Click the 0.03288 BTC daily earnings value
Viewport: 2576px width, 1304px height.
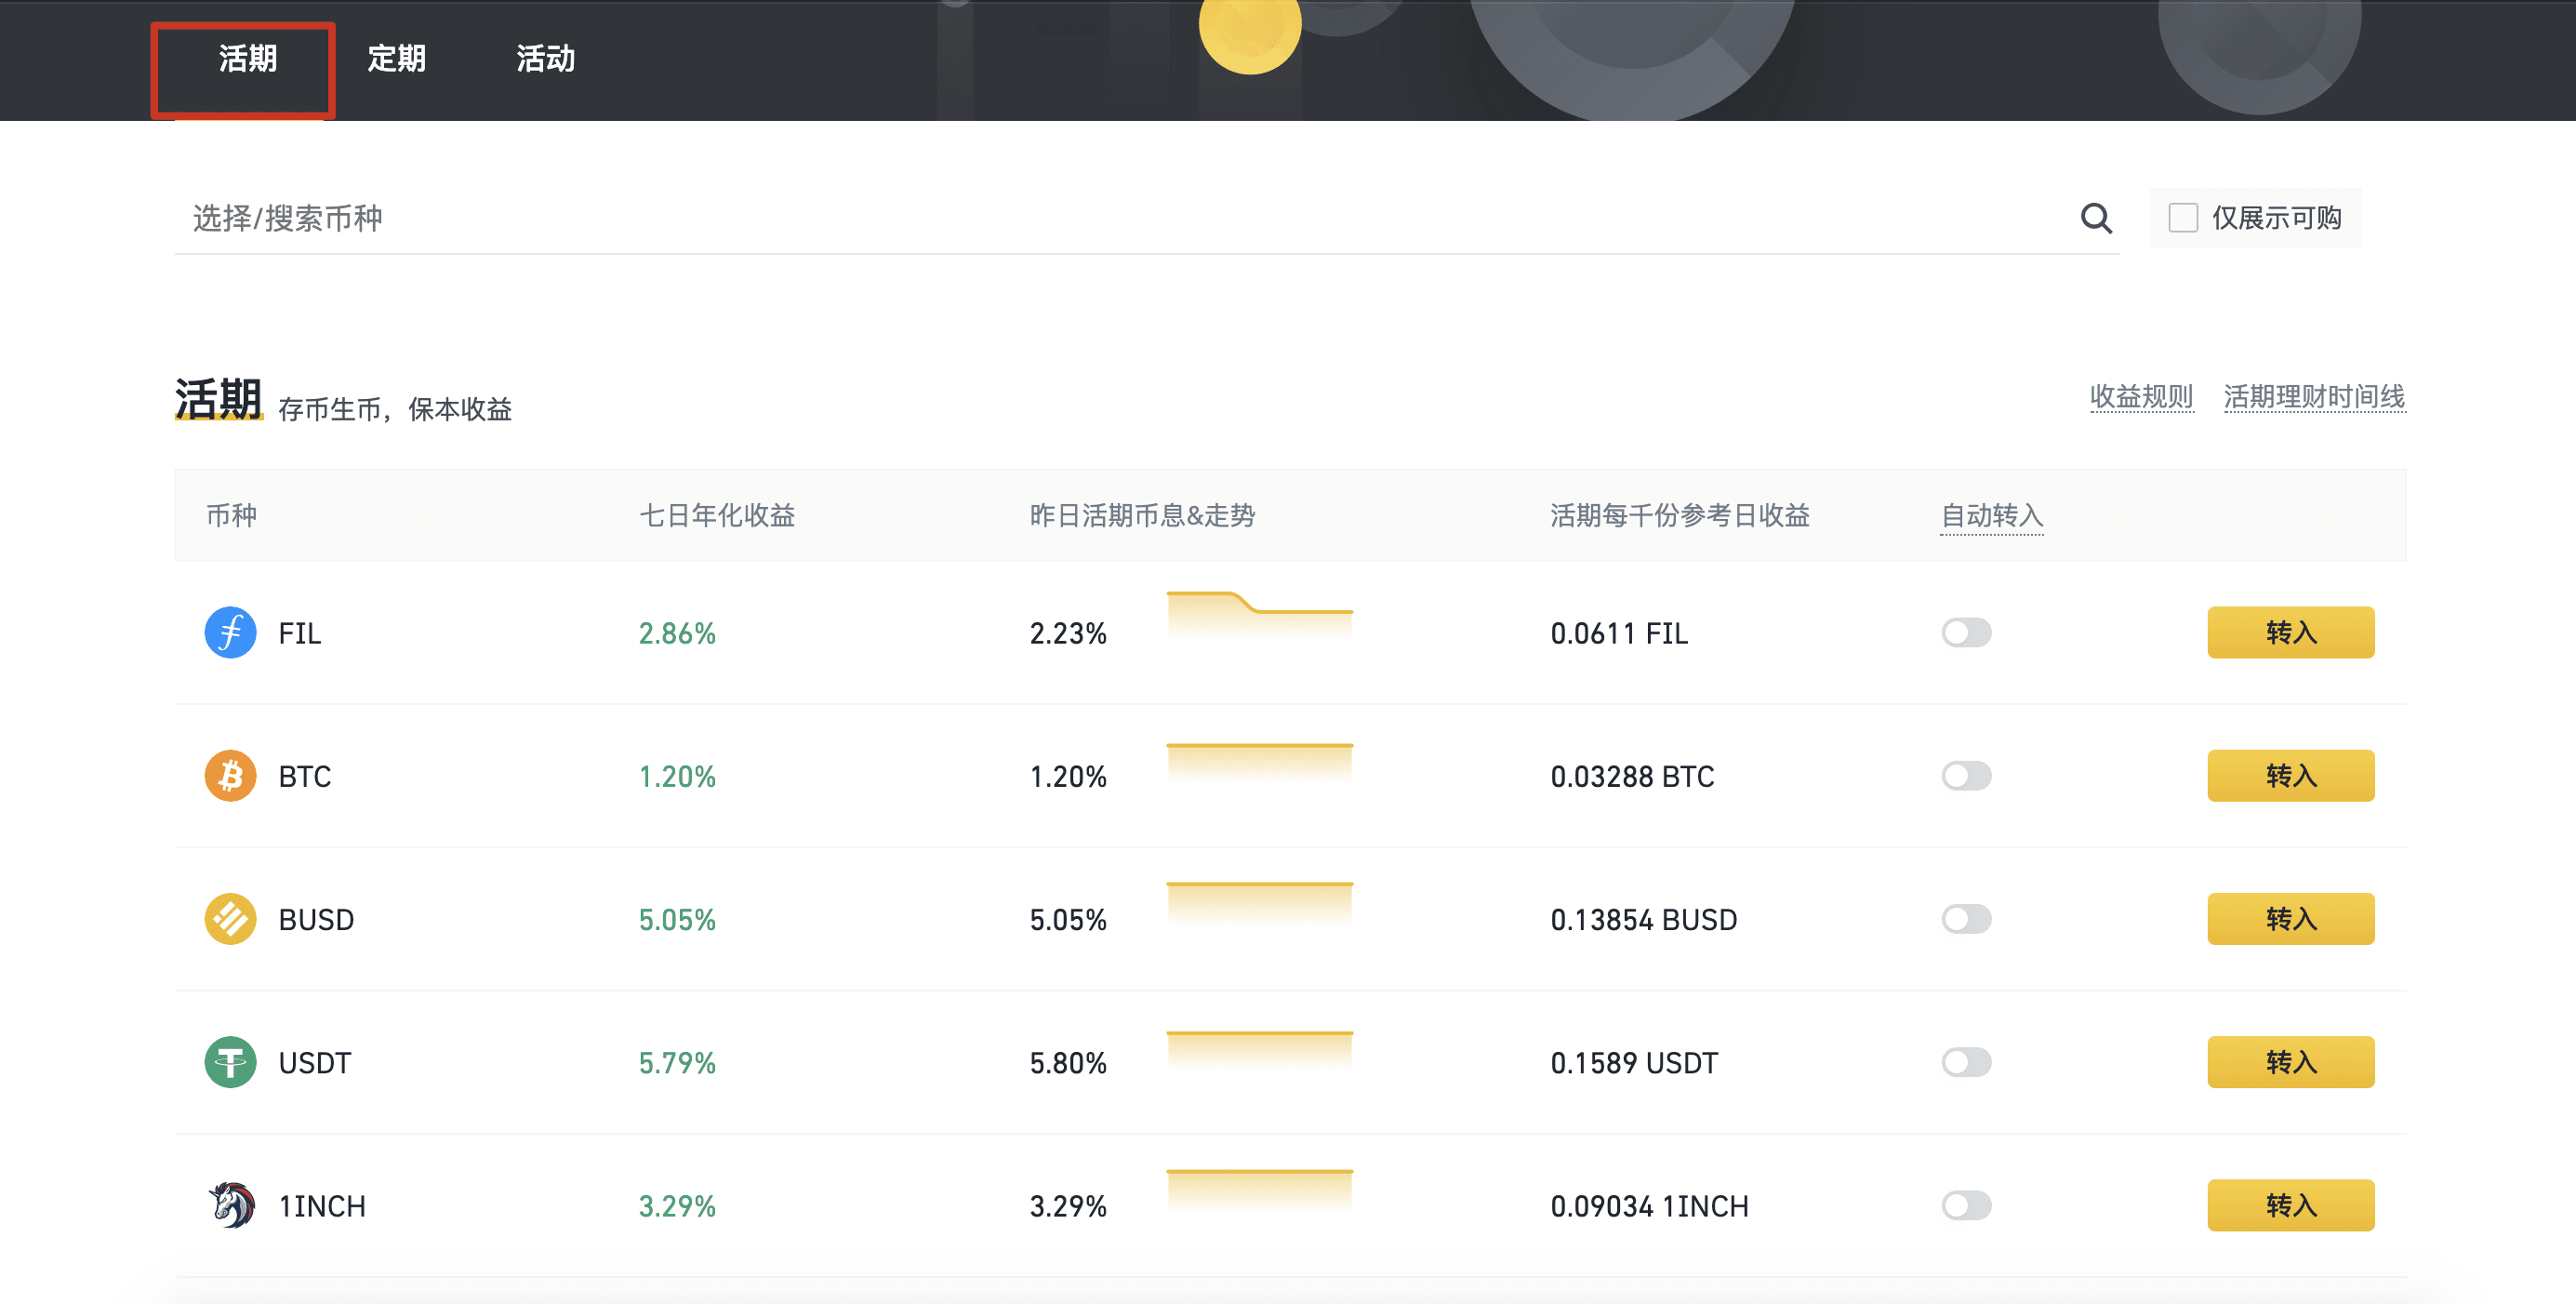[x=1632, y=777]
